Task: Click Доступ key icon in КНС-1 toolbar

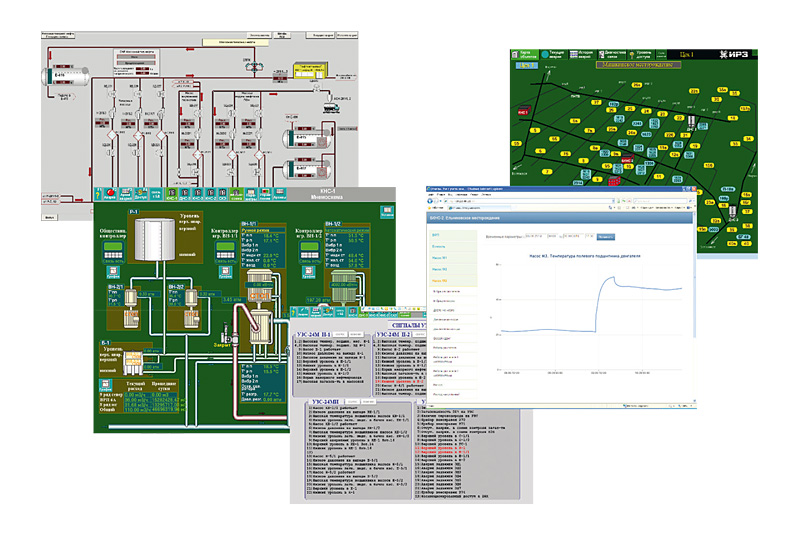Action: 141,194
